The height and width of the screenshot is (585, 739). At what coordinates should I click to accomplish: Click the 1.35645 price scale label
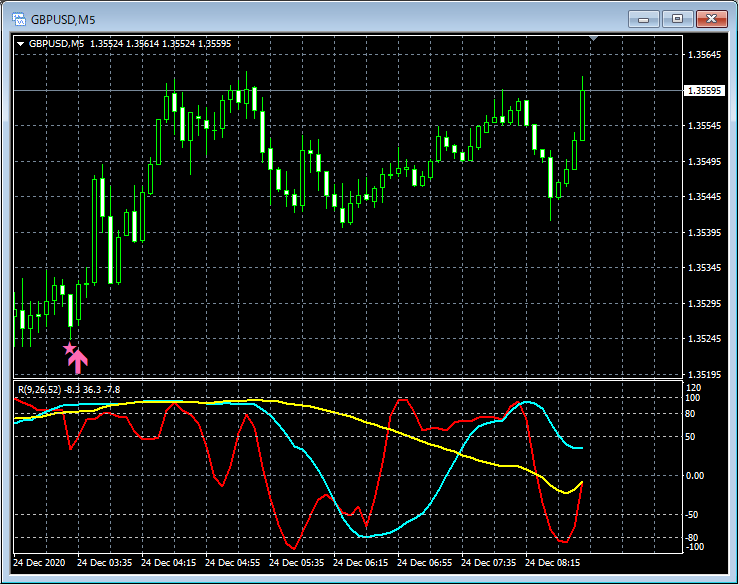(x=704, y=55)
